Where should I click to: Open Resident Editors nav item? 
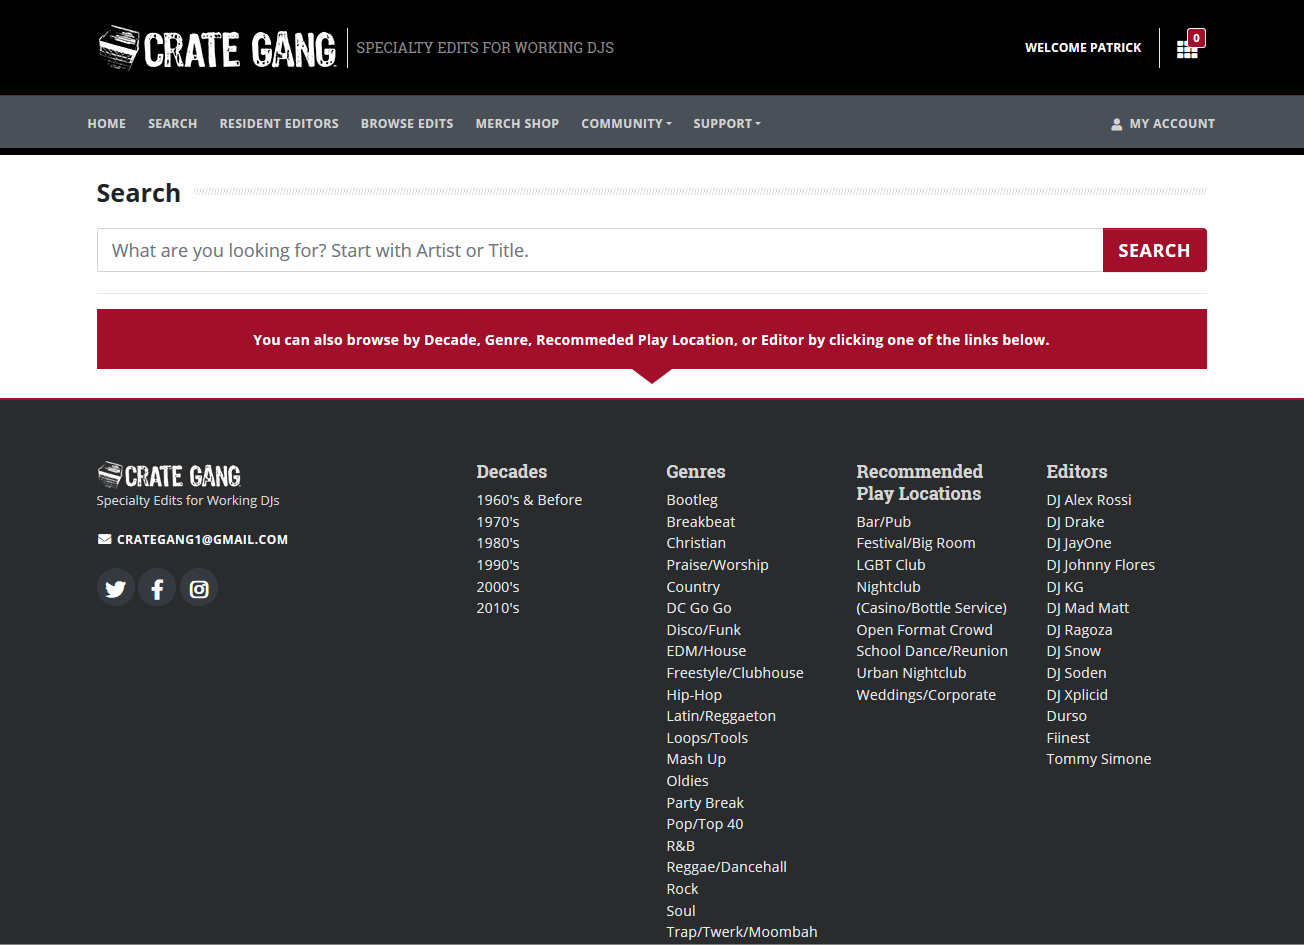(279, 124)
